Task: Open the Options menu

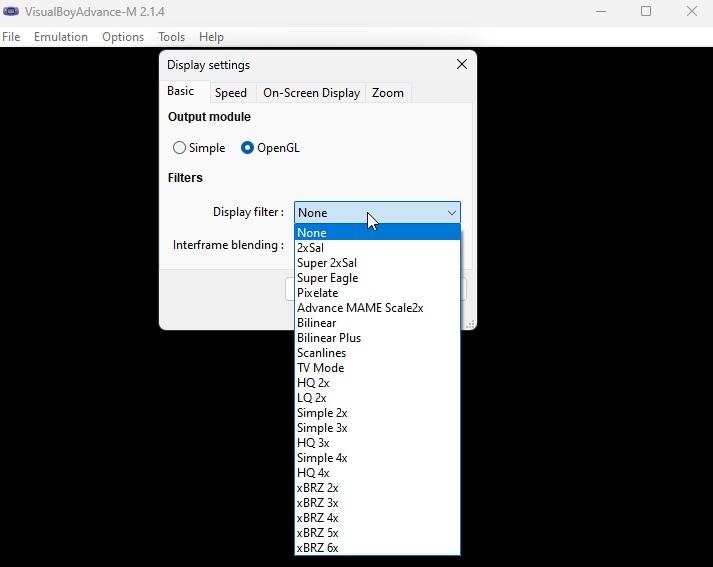Action: point(123,37)
